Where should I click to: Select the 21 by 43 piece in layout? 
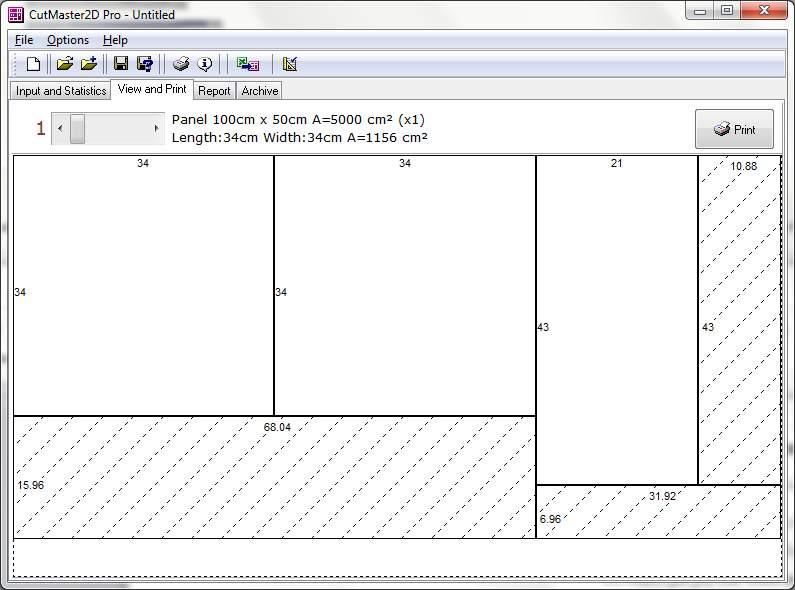[x=616, y=320]
